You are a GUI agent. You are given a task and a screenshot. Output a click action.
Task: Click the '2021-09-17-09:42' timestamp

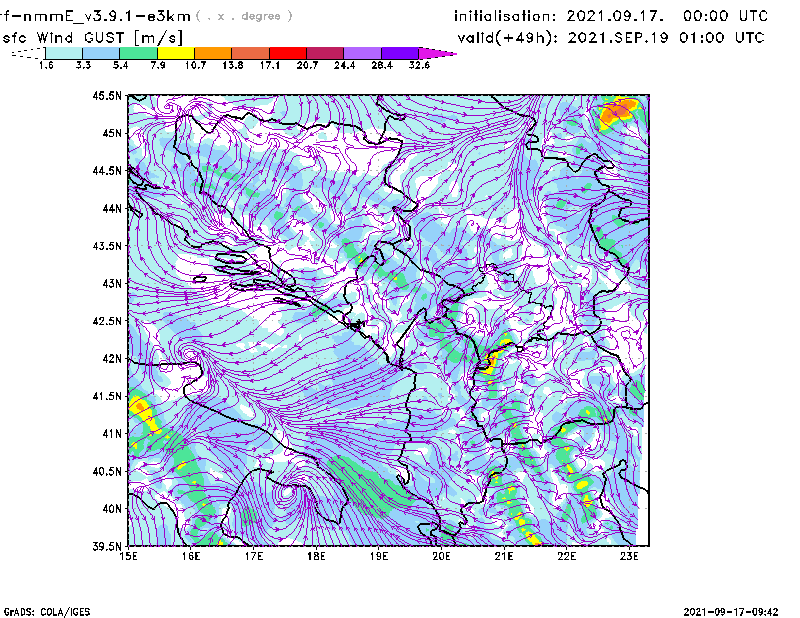pyautogui.click(x=731, y=612)
